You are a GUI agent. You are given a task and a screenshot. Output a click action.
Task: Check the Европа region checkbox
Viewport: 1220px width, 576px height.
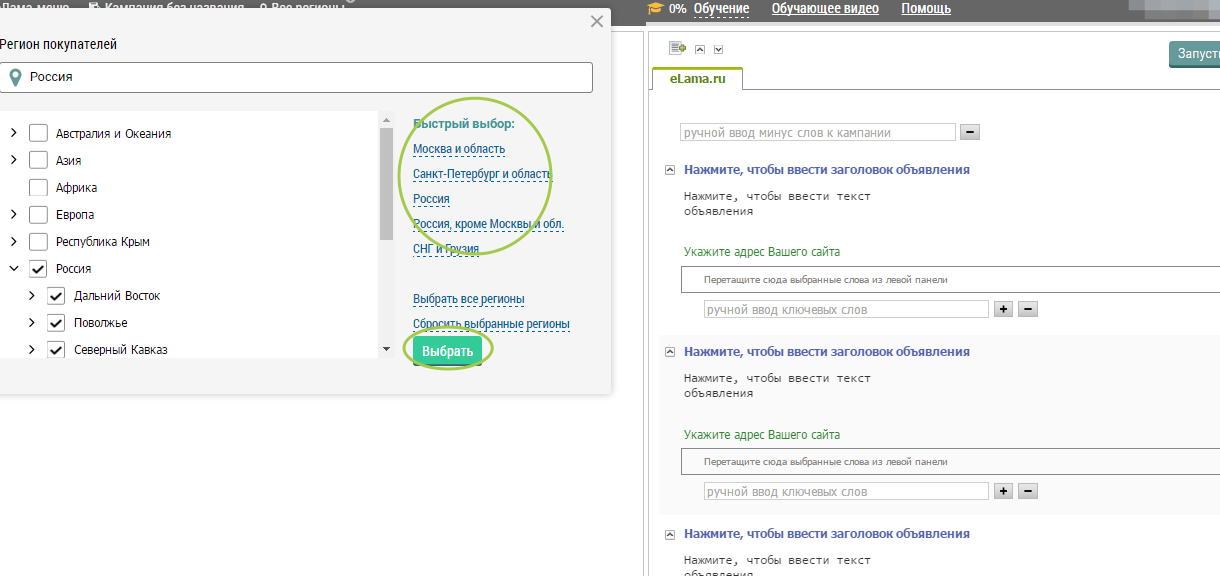point(38,214)
